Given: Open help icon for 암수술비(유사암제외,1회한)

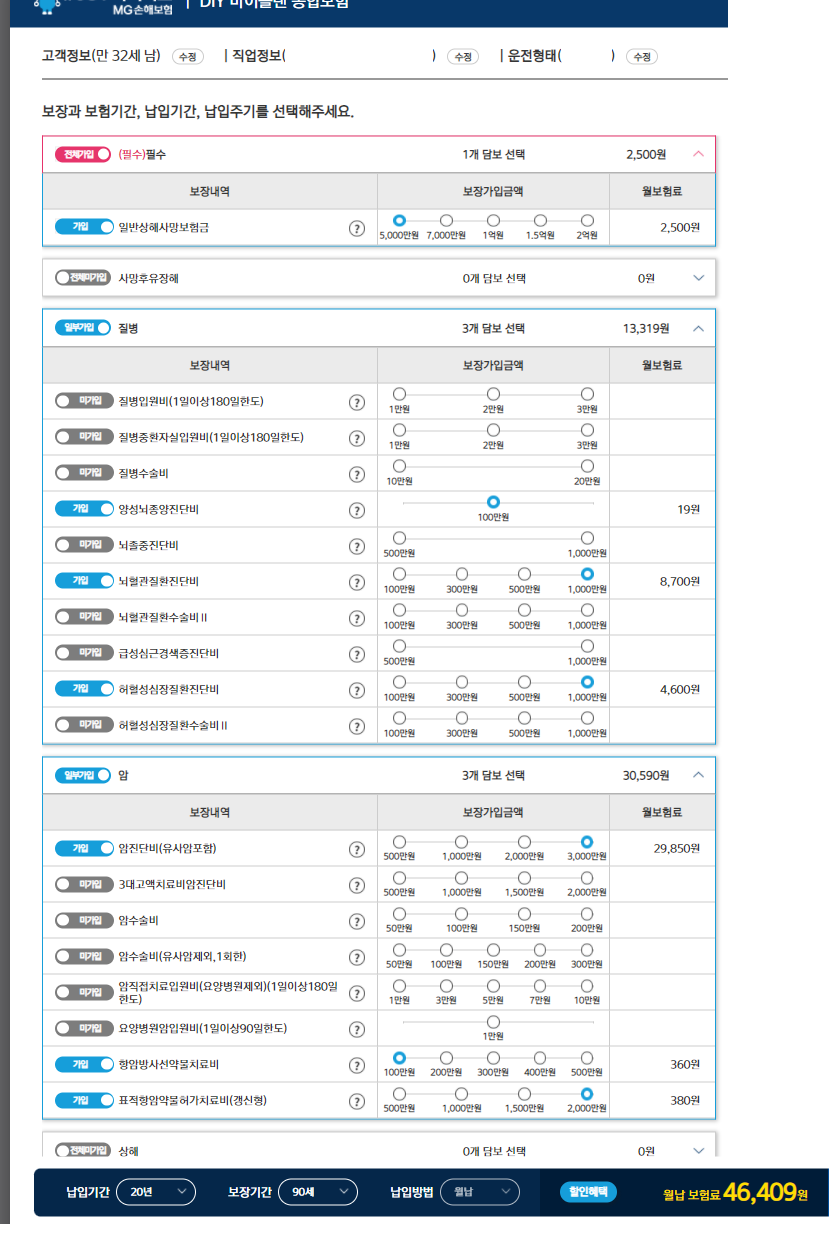Looking at the screenshot, I should (356, 957).
